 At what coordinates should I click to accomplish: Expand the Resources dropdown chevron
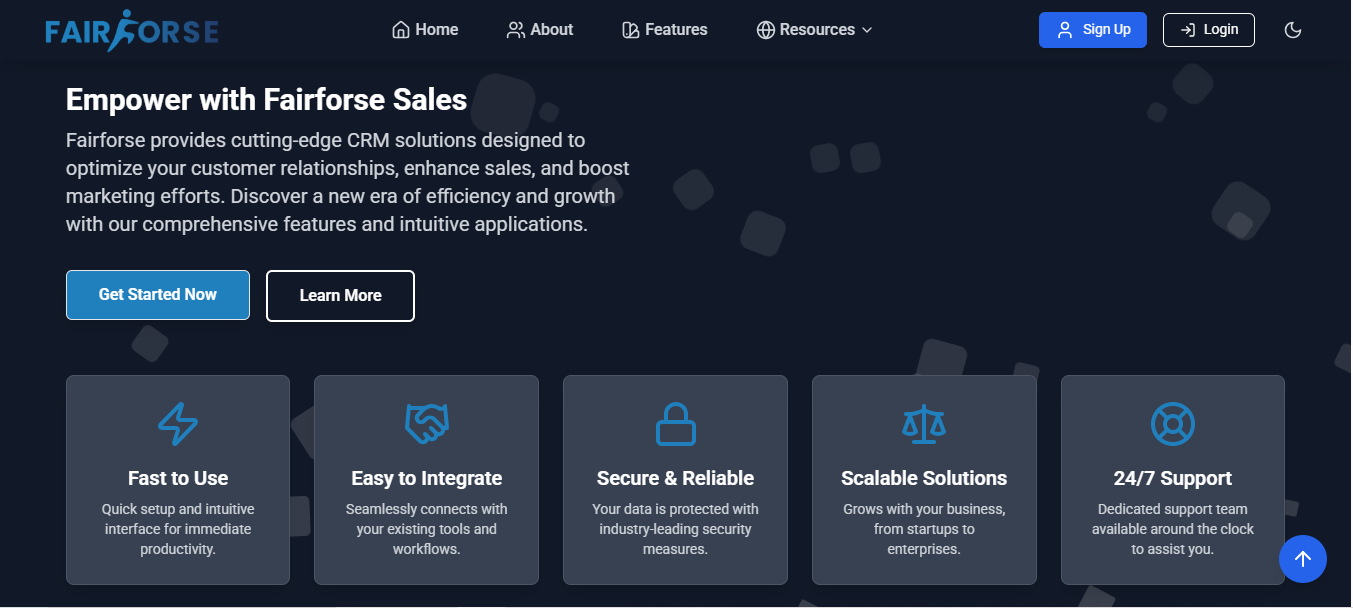click(867, 30)
